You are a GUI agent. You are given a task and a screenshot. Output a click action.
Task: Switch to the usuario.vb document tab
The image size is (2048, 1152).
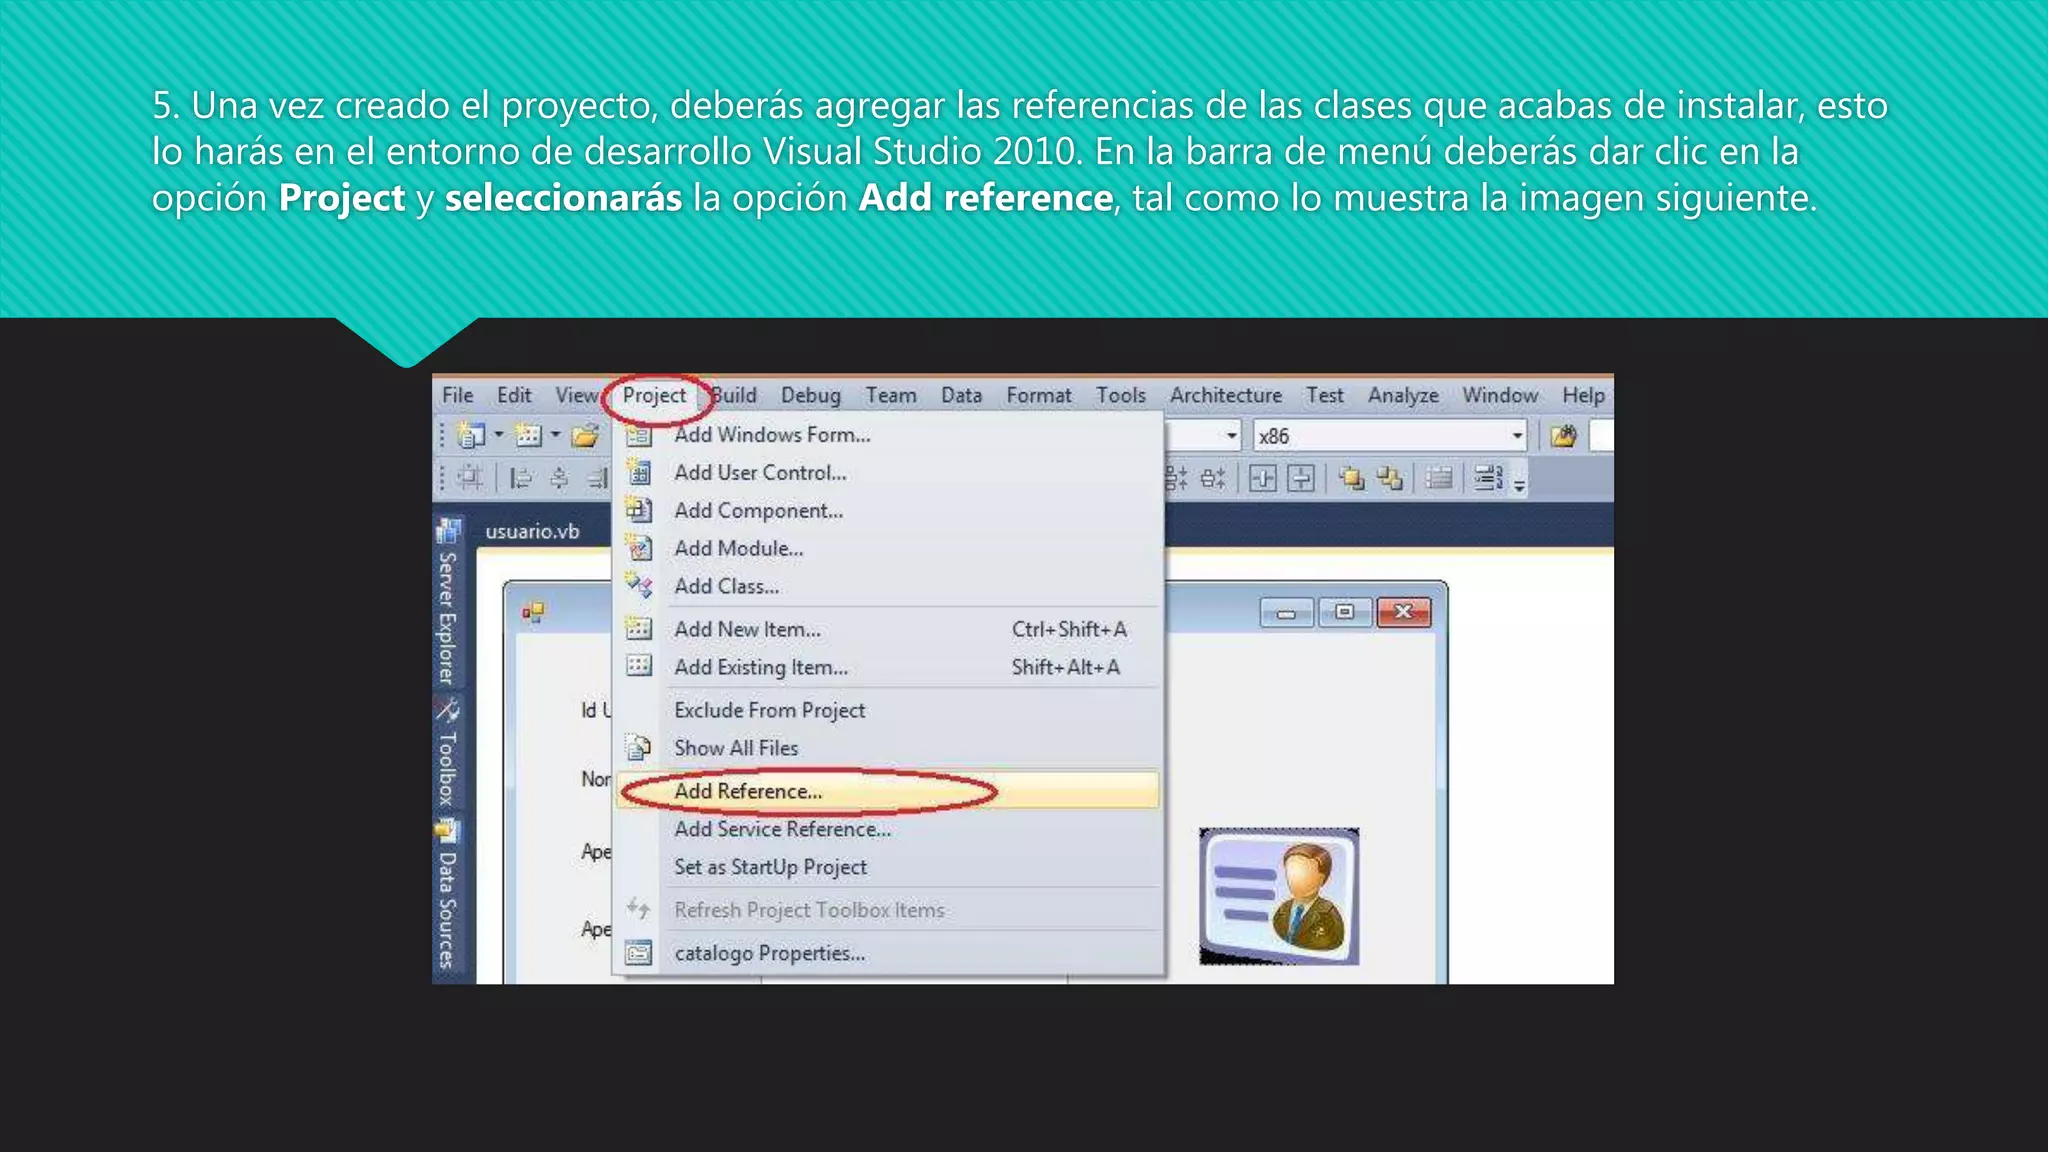click(x=532, y=531)
